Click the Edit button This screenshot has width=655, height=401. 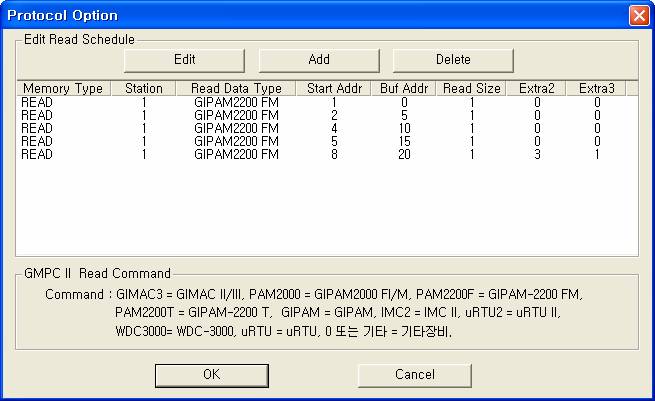pos(185,59)
